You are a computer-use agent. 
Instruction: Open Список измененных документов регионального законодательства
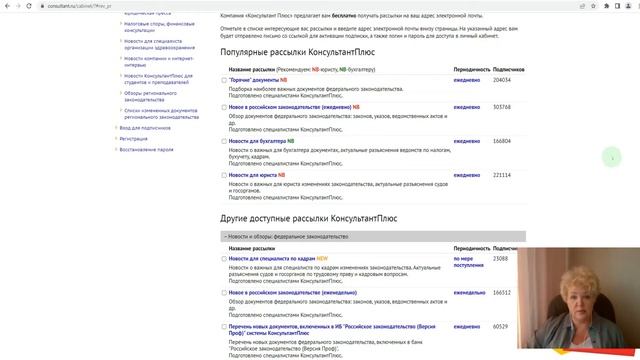161,114
